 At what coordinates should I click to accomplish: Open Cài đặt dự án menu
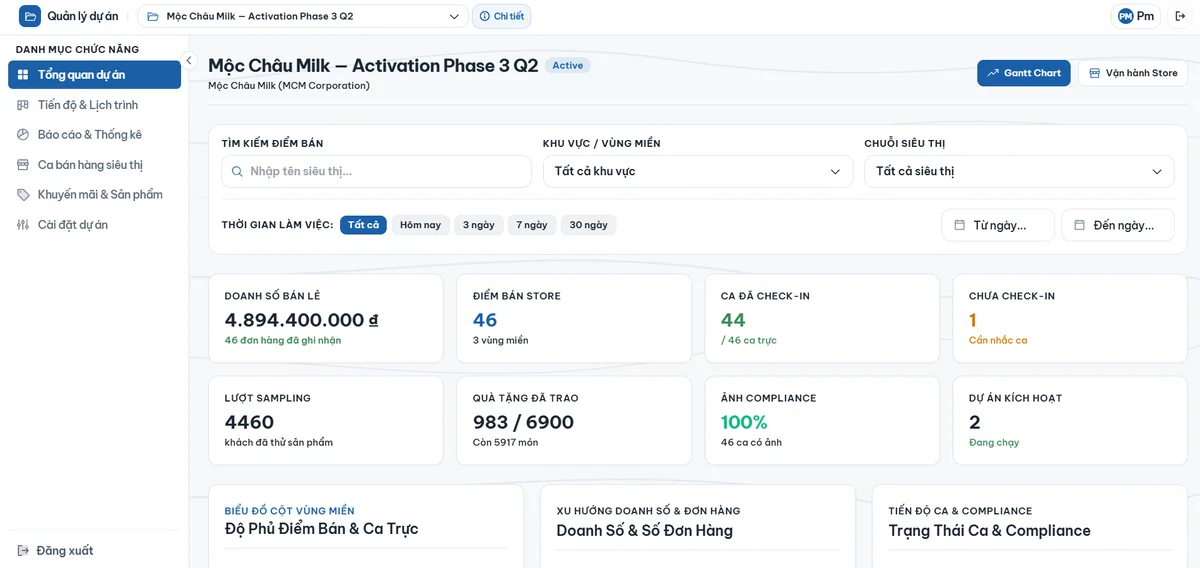coord(94,225)
